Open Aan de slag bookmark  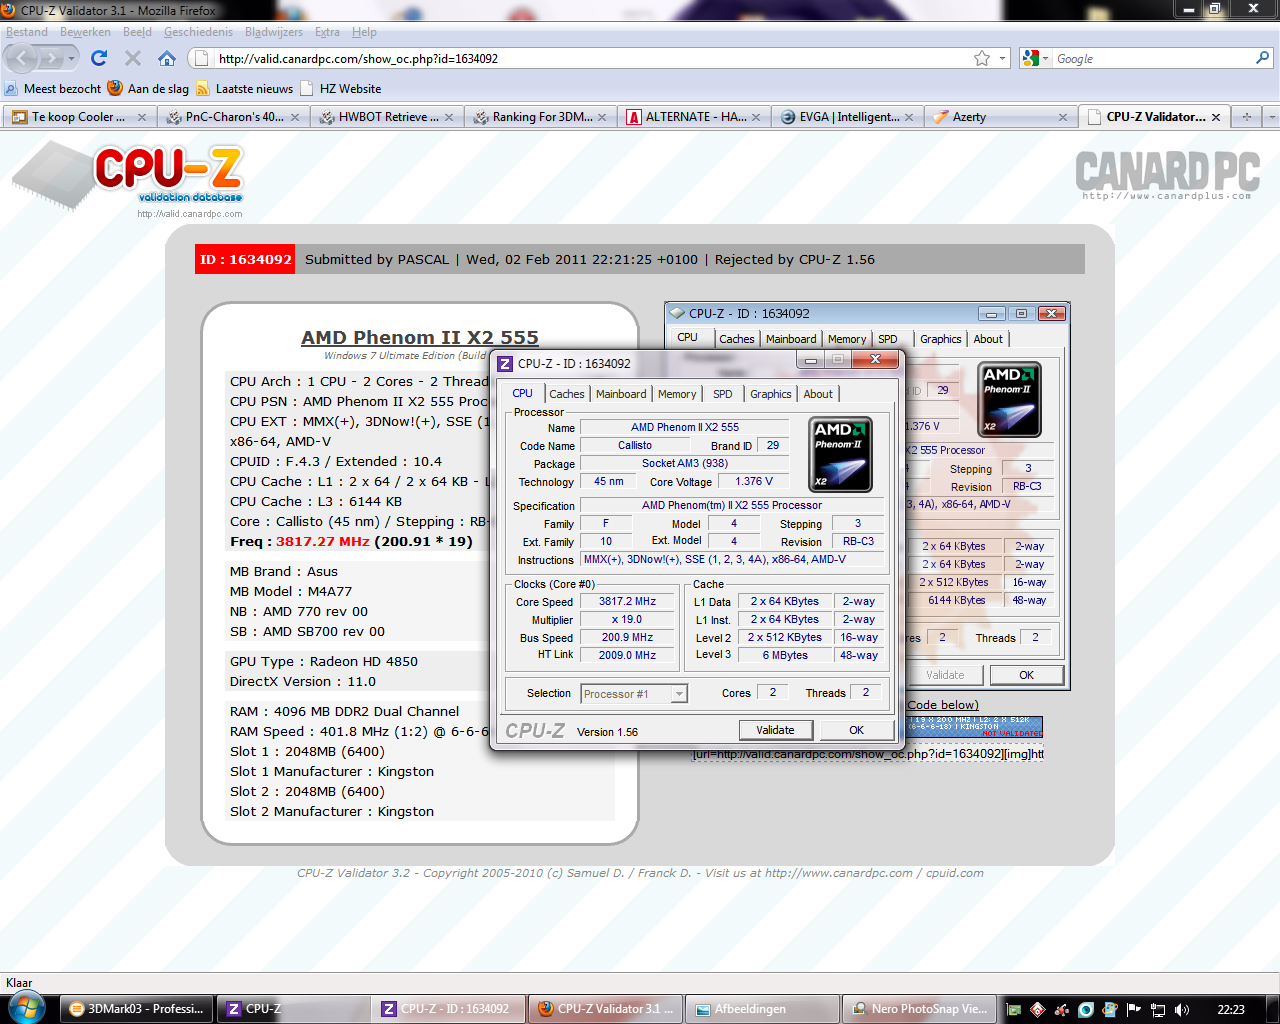click(x=148, y=88)
